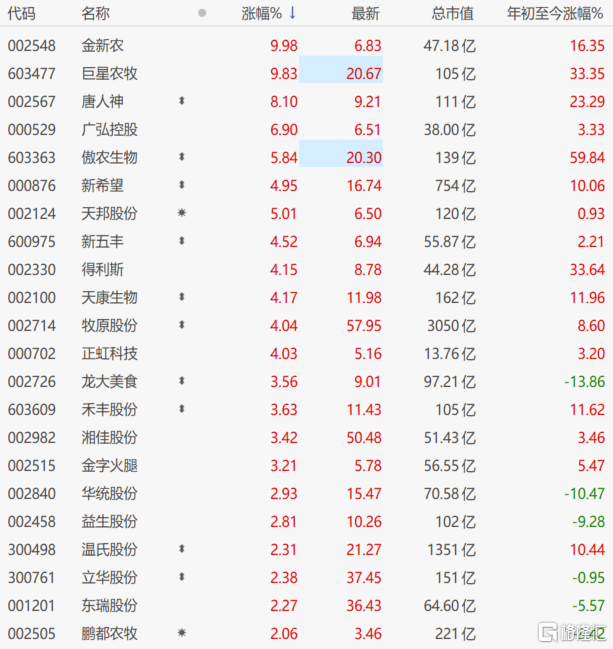
Task: Click the star icon beside 天邦股份
Action: click(x=182, y=213)
